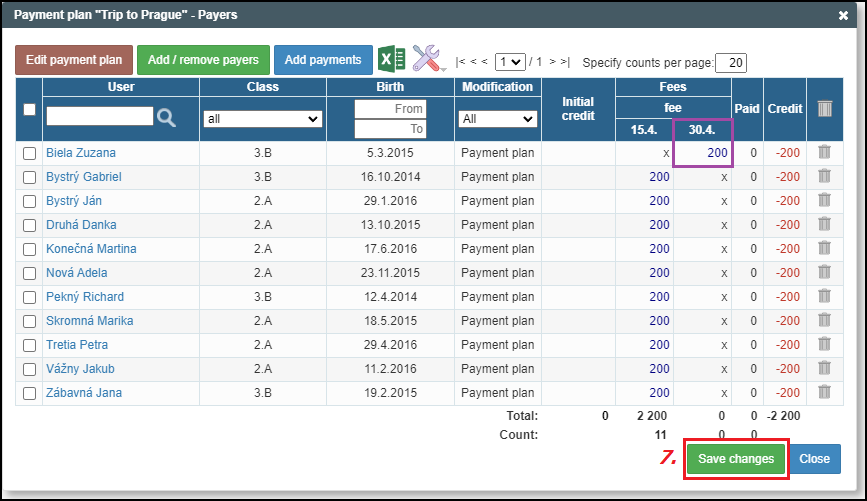Screen dimensions: 867x501
Task: Click Add / remove payers button
Action: tap(203, 60)
